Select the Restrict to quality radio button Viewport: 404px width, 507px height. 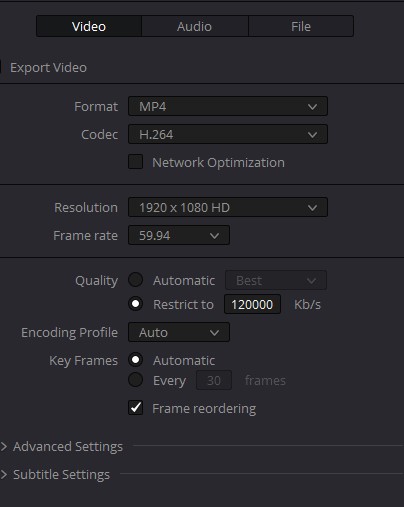point(136,304)
